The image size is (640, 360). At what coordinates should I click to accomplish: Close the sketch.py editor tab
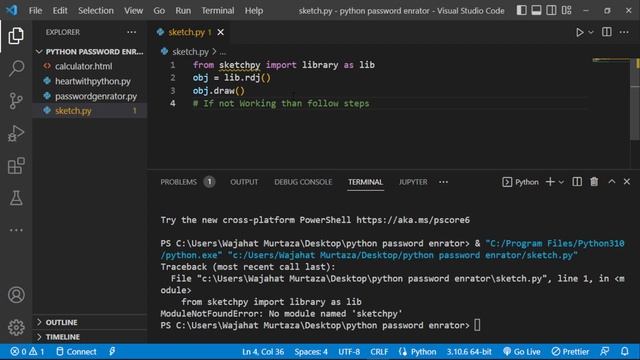(x=220, y=32)
